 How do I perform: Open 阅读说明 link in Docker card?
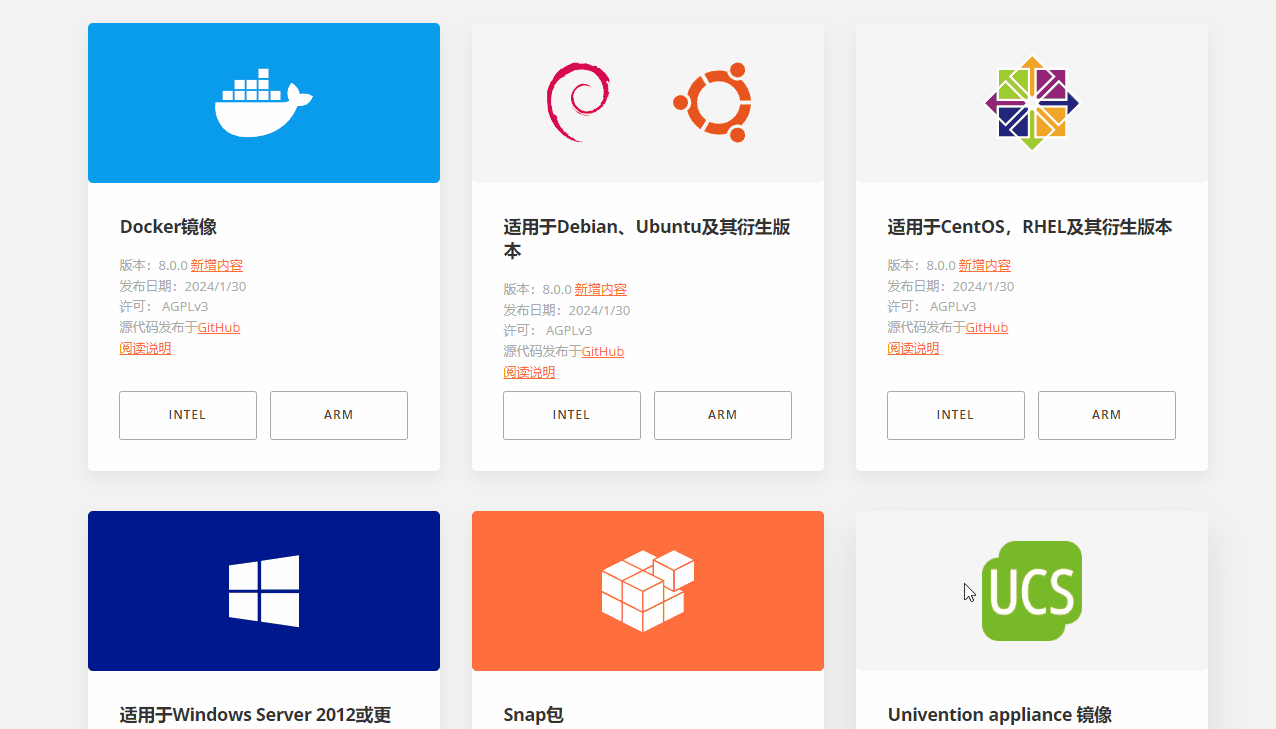pyautogui.click(x=145, y=348)
